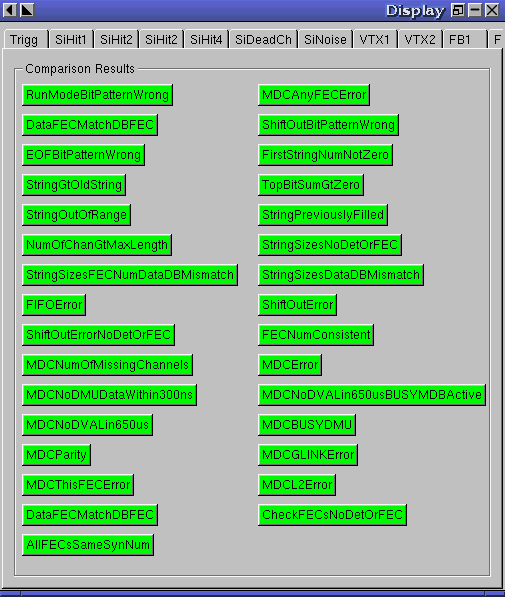Select the CheckFECsNoDetOrFEC button
Screen dimensions: 505x597
pos(332,515)
